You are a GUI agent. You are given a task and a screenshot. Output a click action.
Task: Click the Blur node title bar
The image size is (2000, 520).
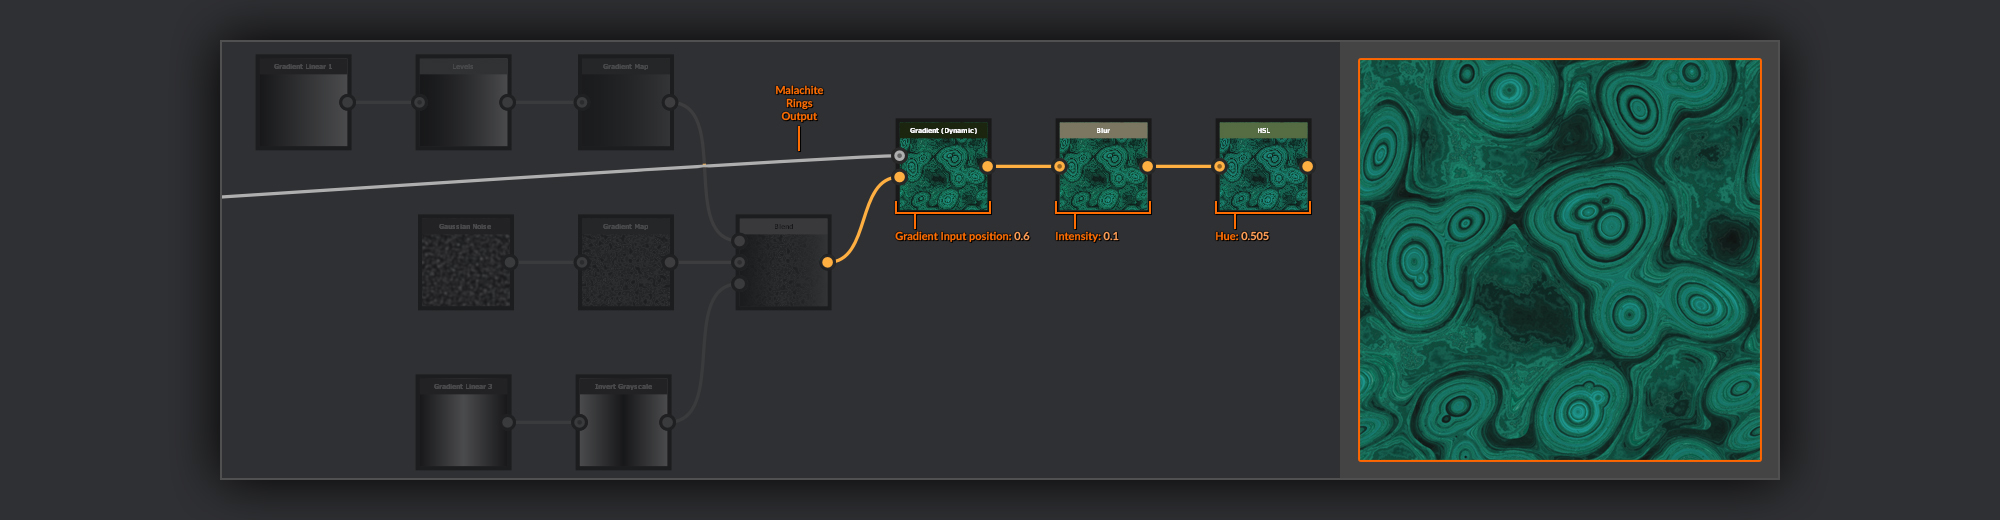[x=1103, y=130]
